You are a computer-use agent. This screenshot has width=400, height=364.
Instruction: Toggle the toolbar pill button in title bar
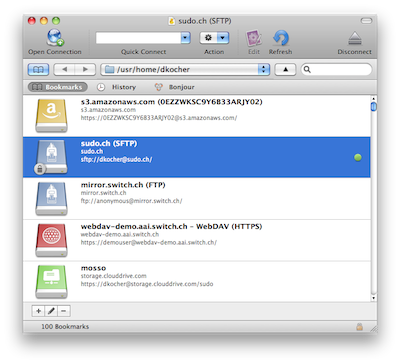coord(366,21)
